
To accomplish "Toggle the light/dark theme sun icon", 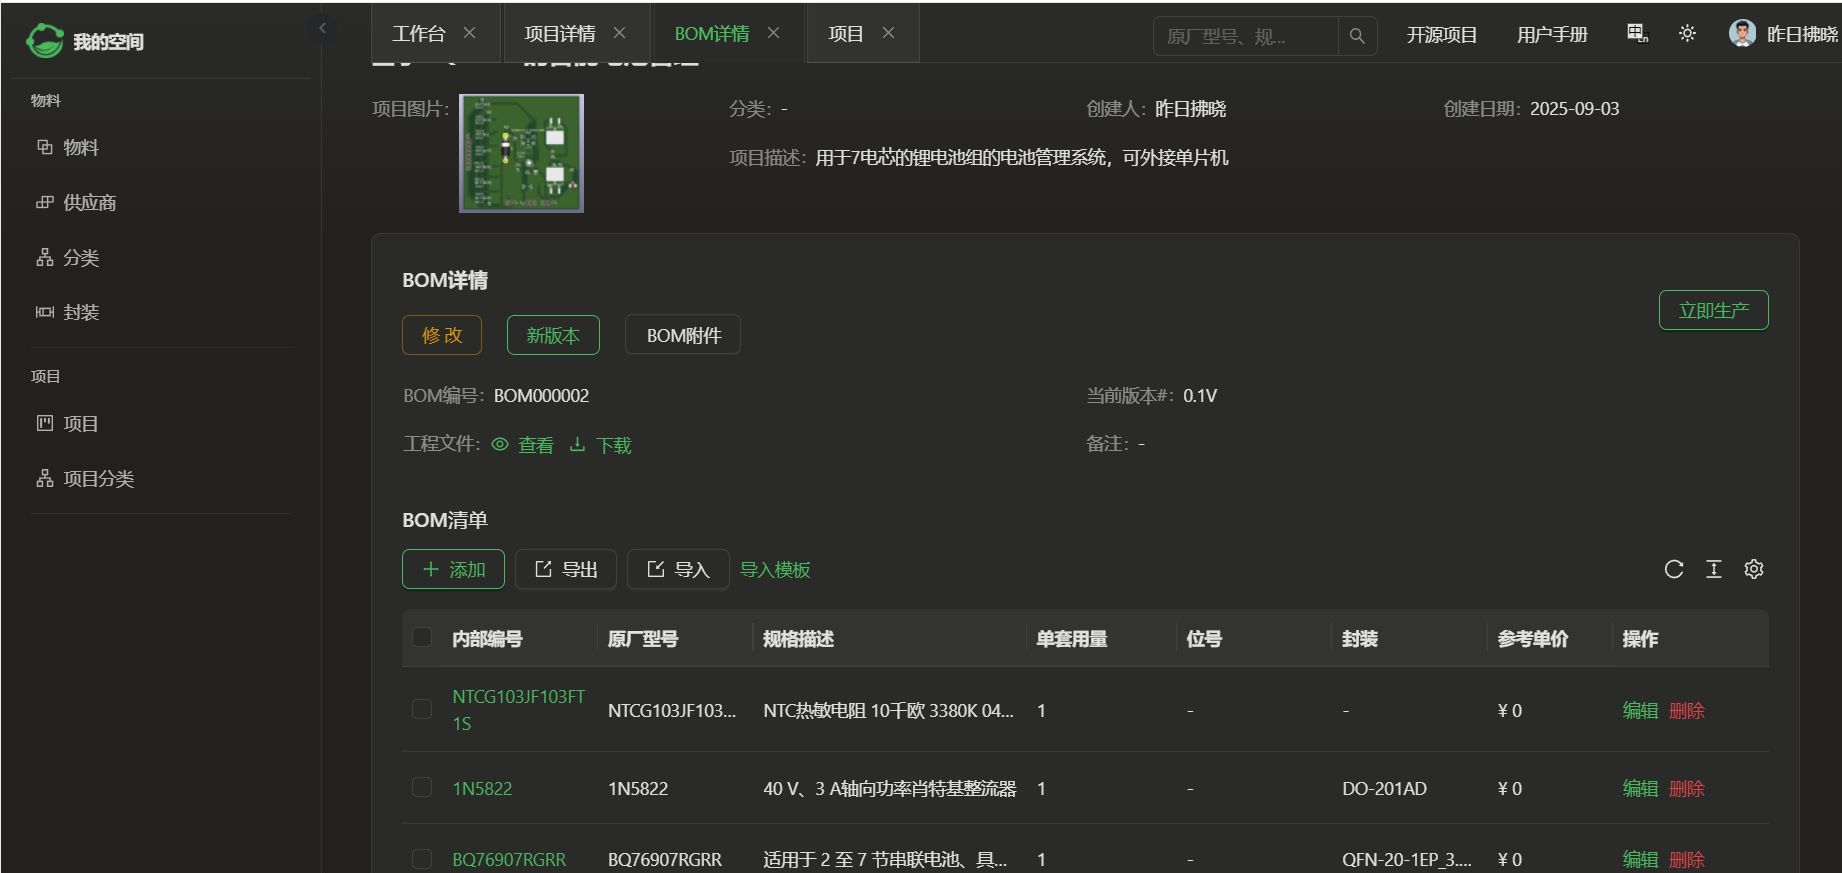I will 1687,34.
